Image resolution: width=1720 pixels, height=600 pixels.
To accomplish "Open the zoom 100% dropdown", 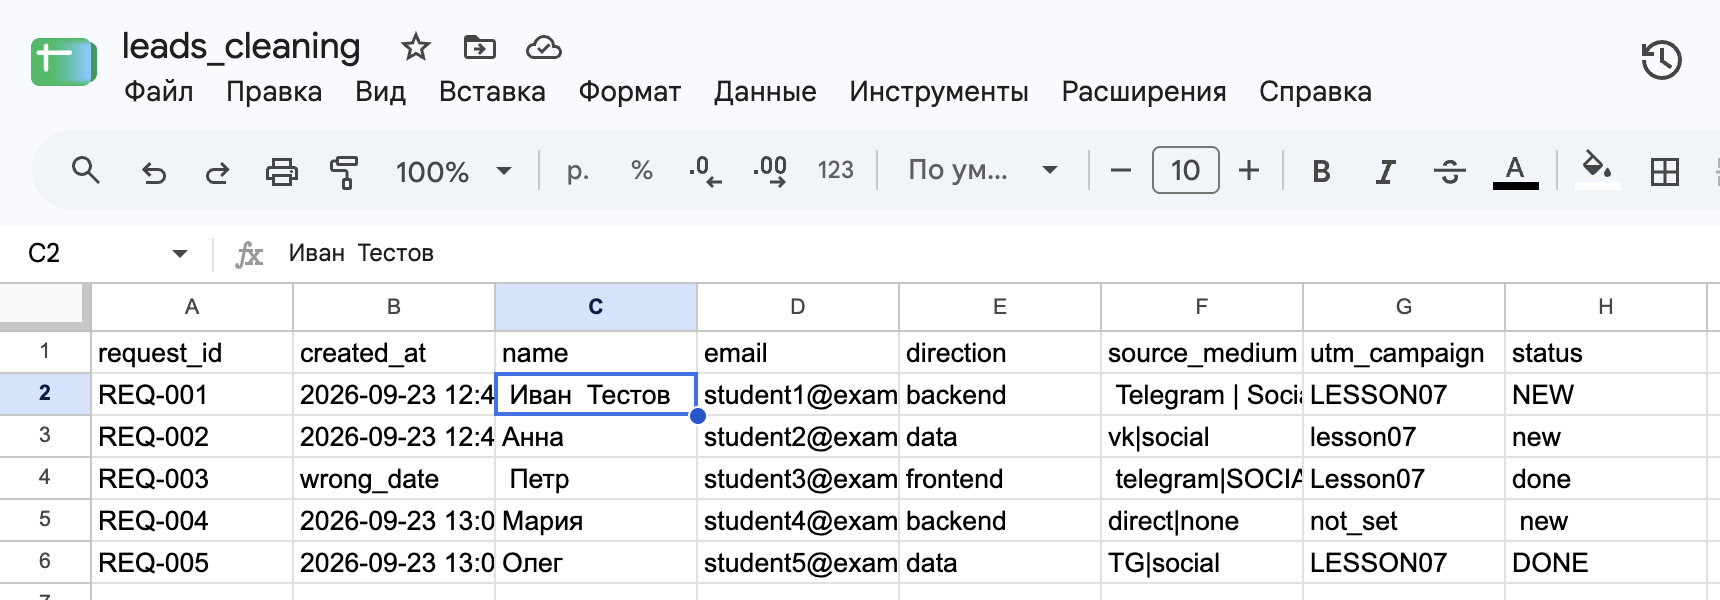I will click(454, 172).
